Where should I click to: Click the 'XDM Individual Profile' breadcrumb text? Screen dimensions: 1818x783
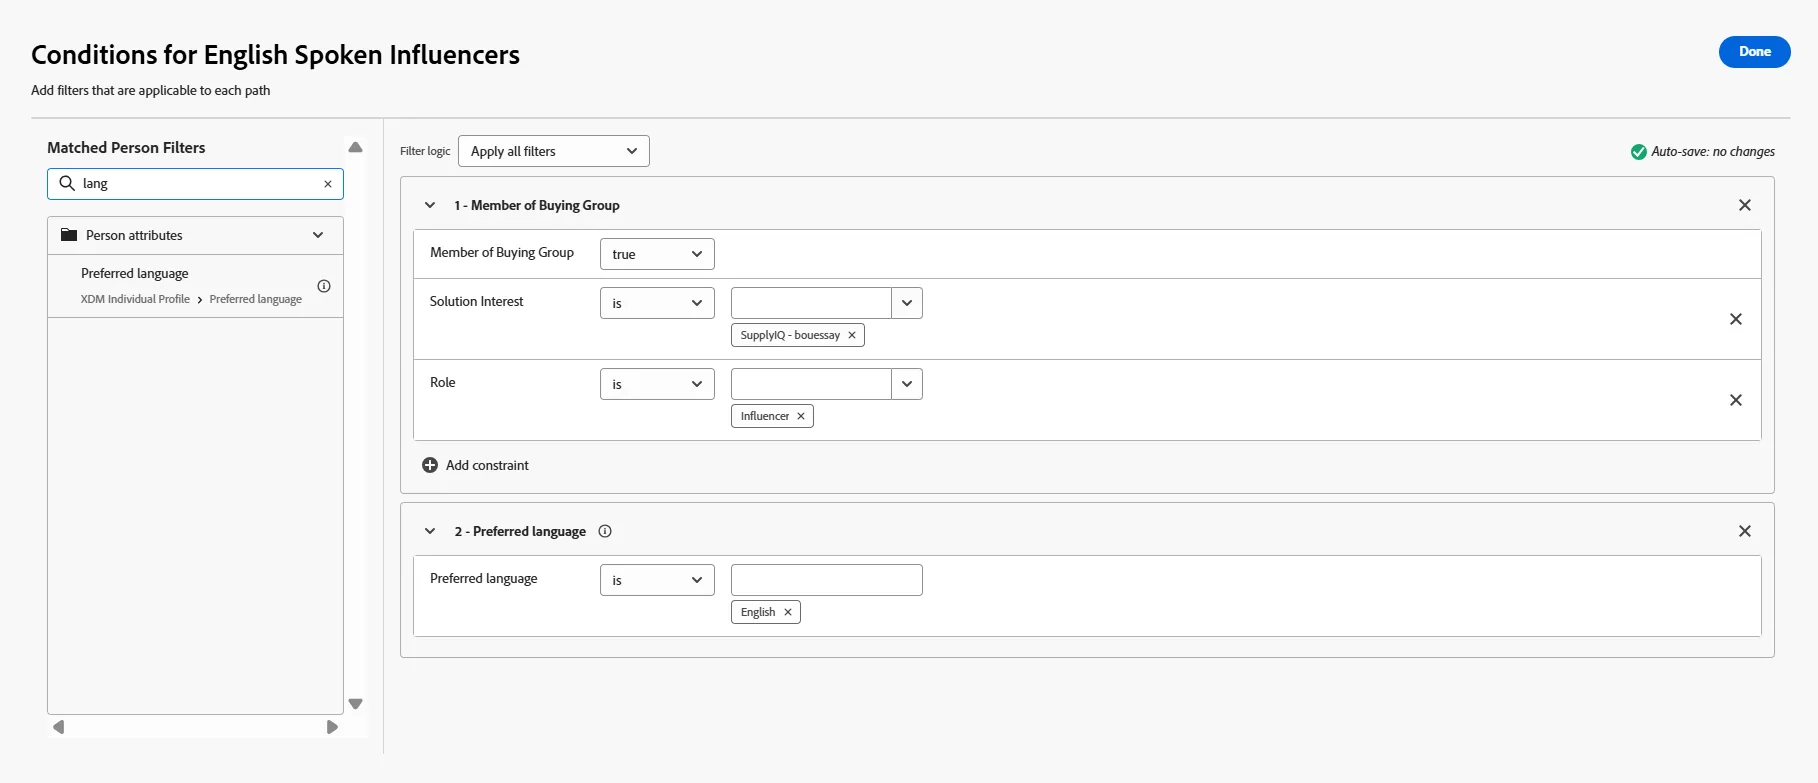pos(135,299)
